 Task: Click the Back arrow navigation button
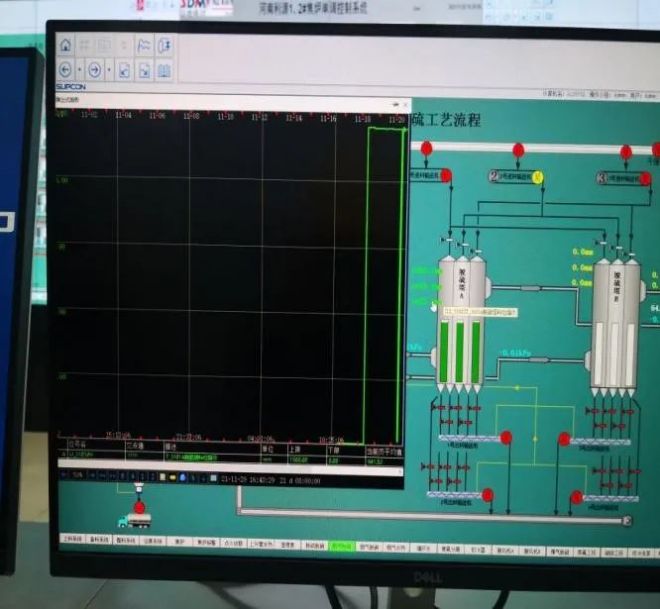tap(66, 70)
